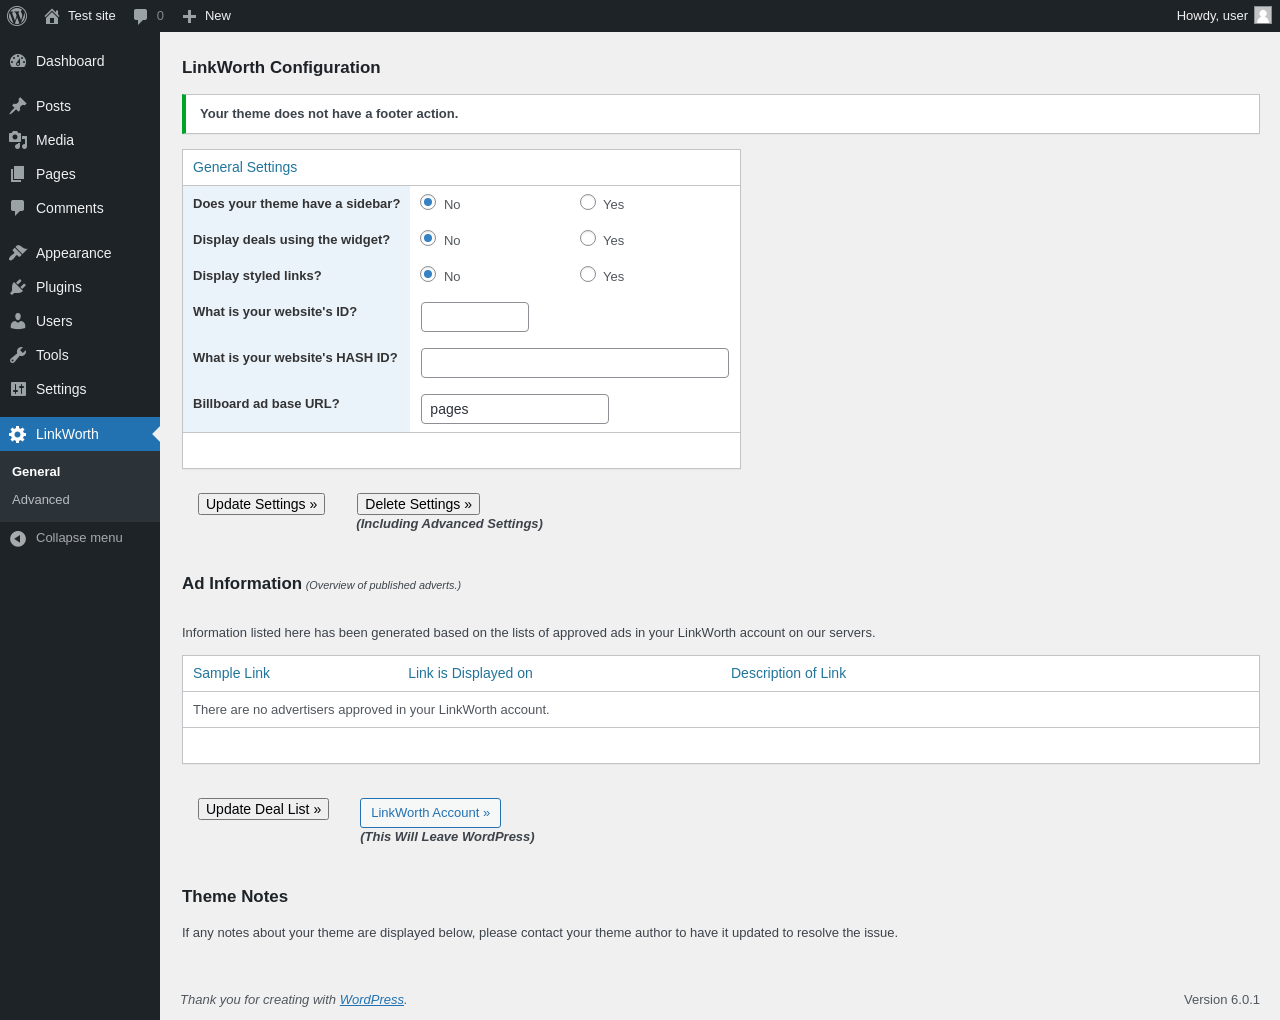Viewport: 1280px width, 1020px height.
Task: Select Yes for display deals using widget
Action: coord(588,238)
